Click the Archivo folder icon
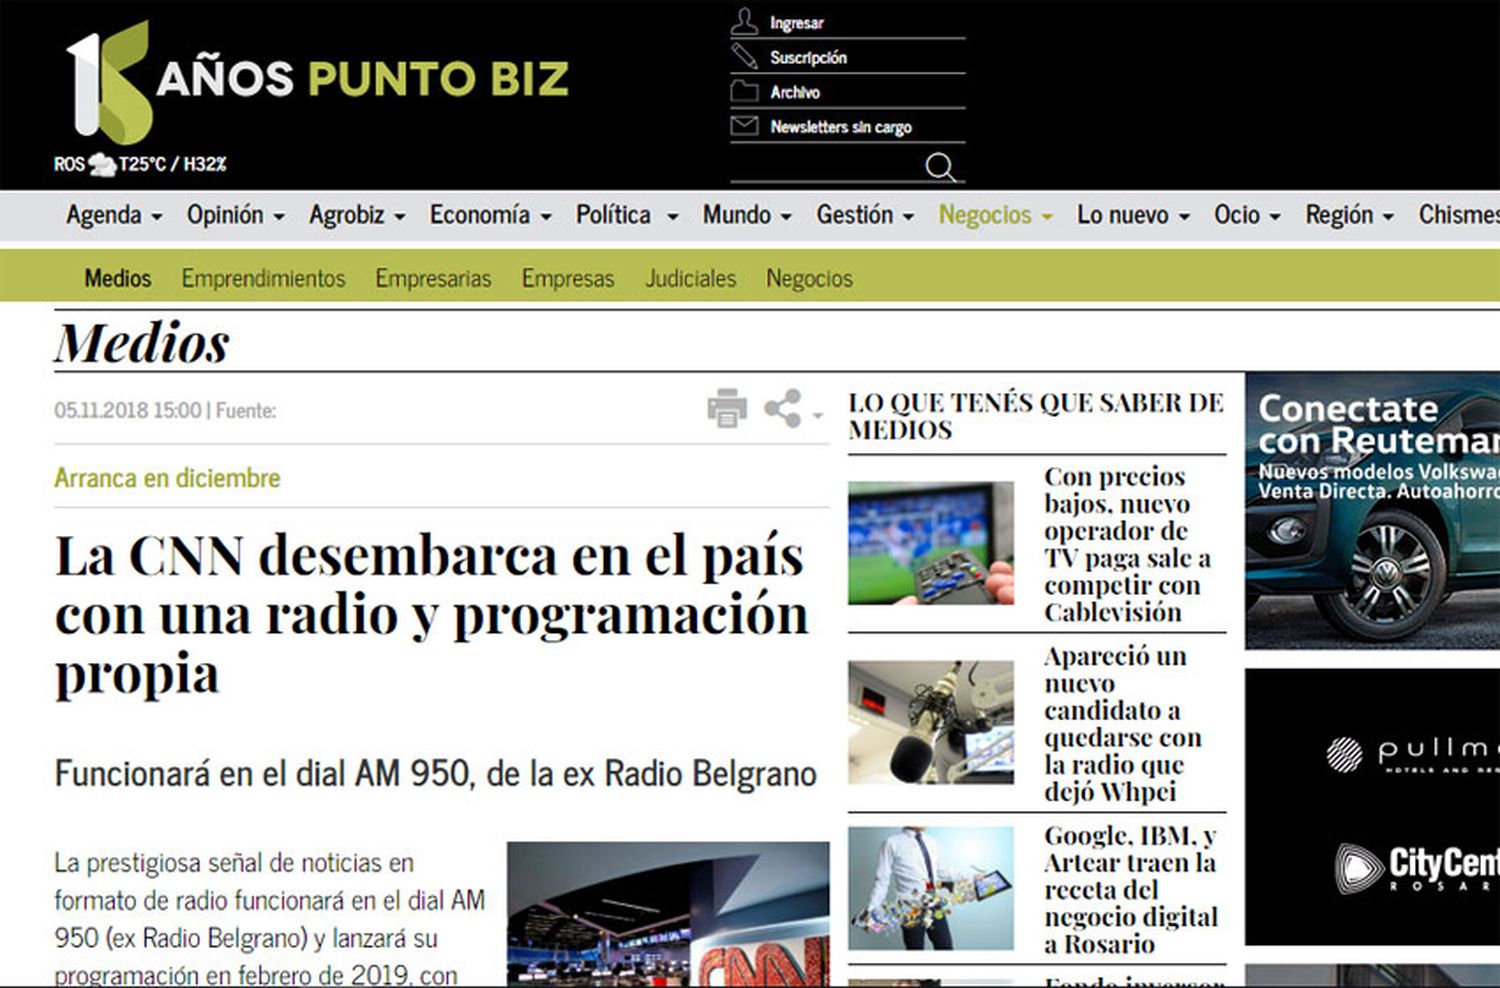Screen dimensions: 1500x988 click(744, 91)
